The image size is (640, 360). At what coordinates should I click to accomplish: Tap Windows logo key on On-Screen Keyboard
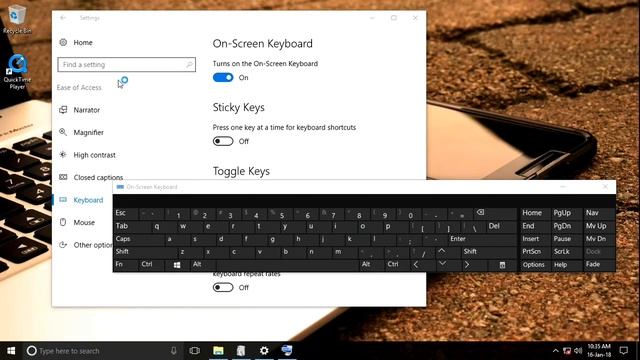click(x=177, y=264)
